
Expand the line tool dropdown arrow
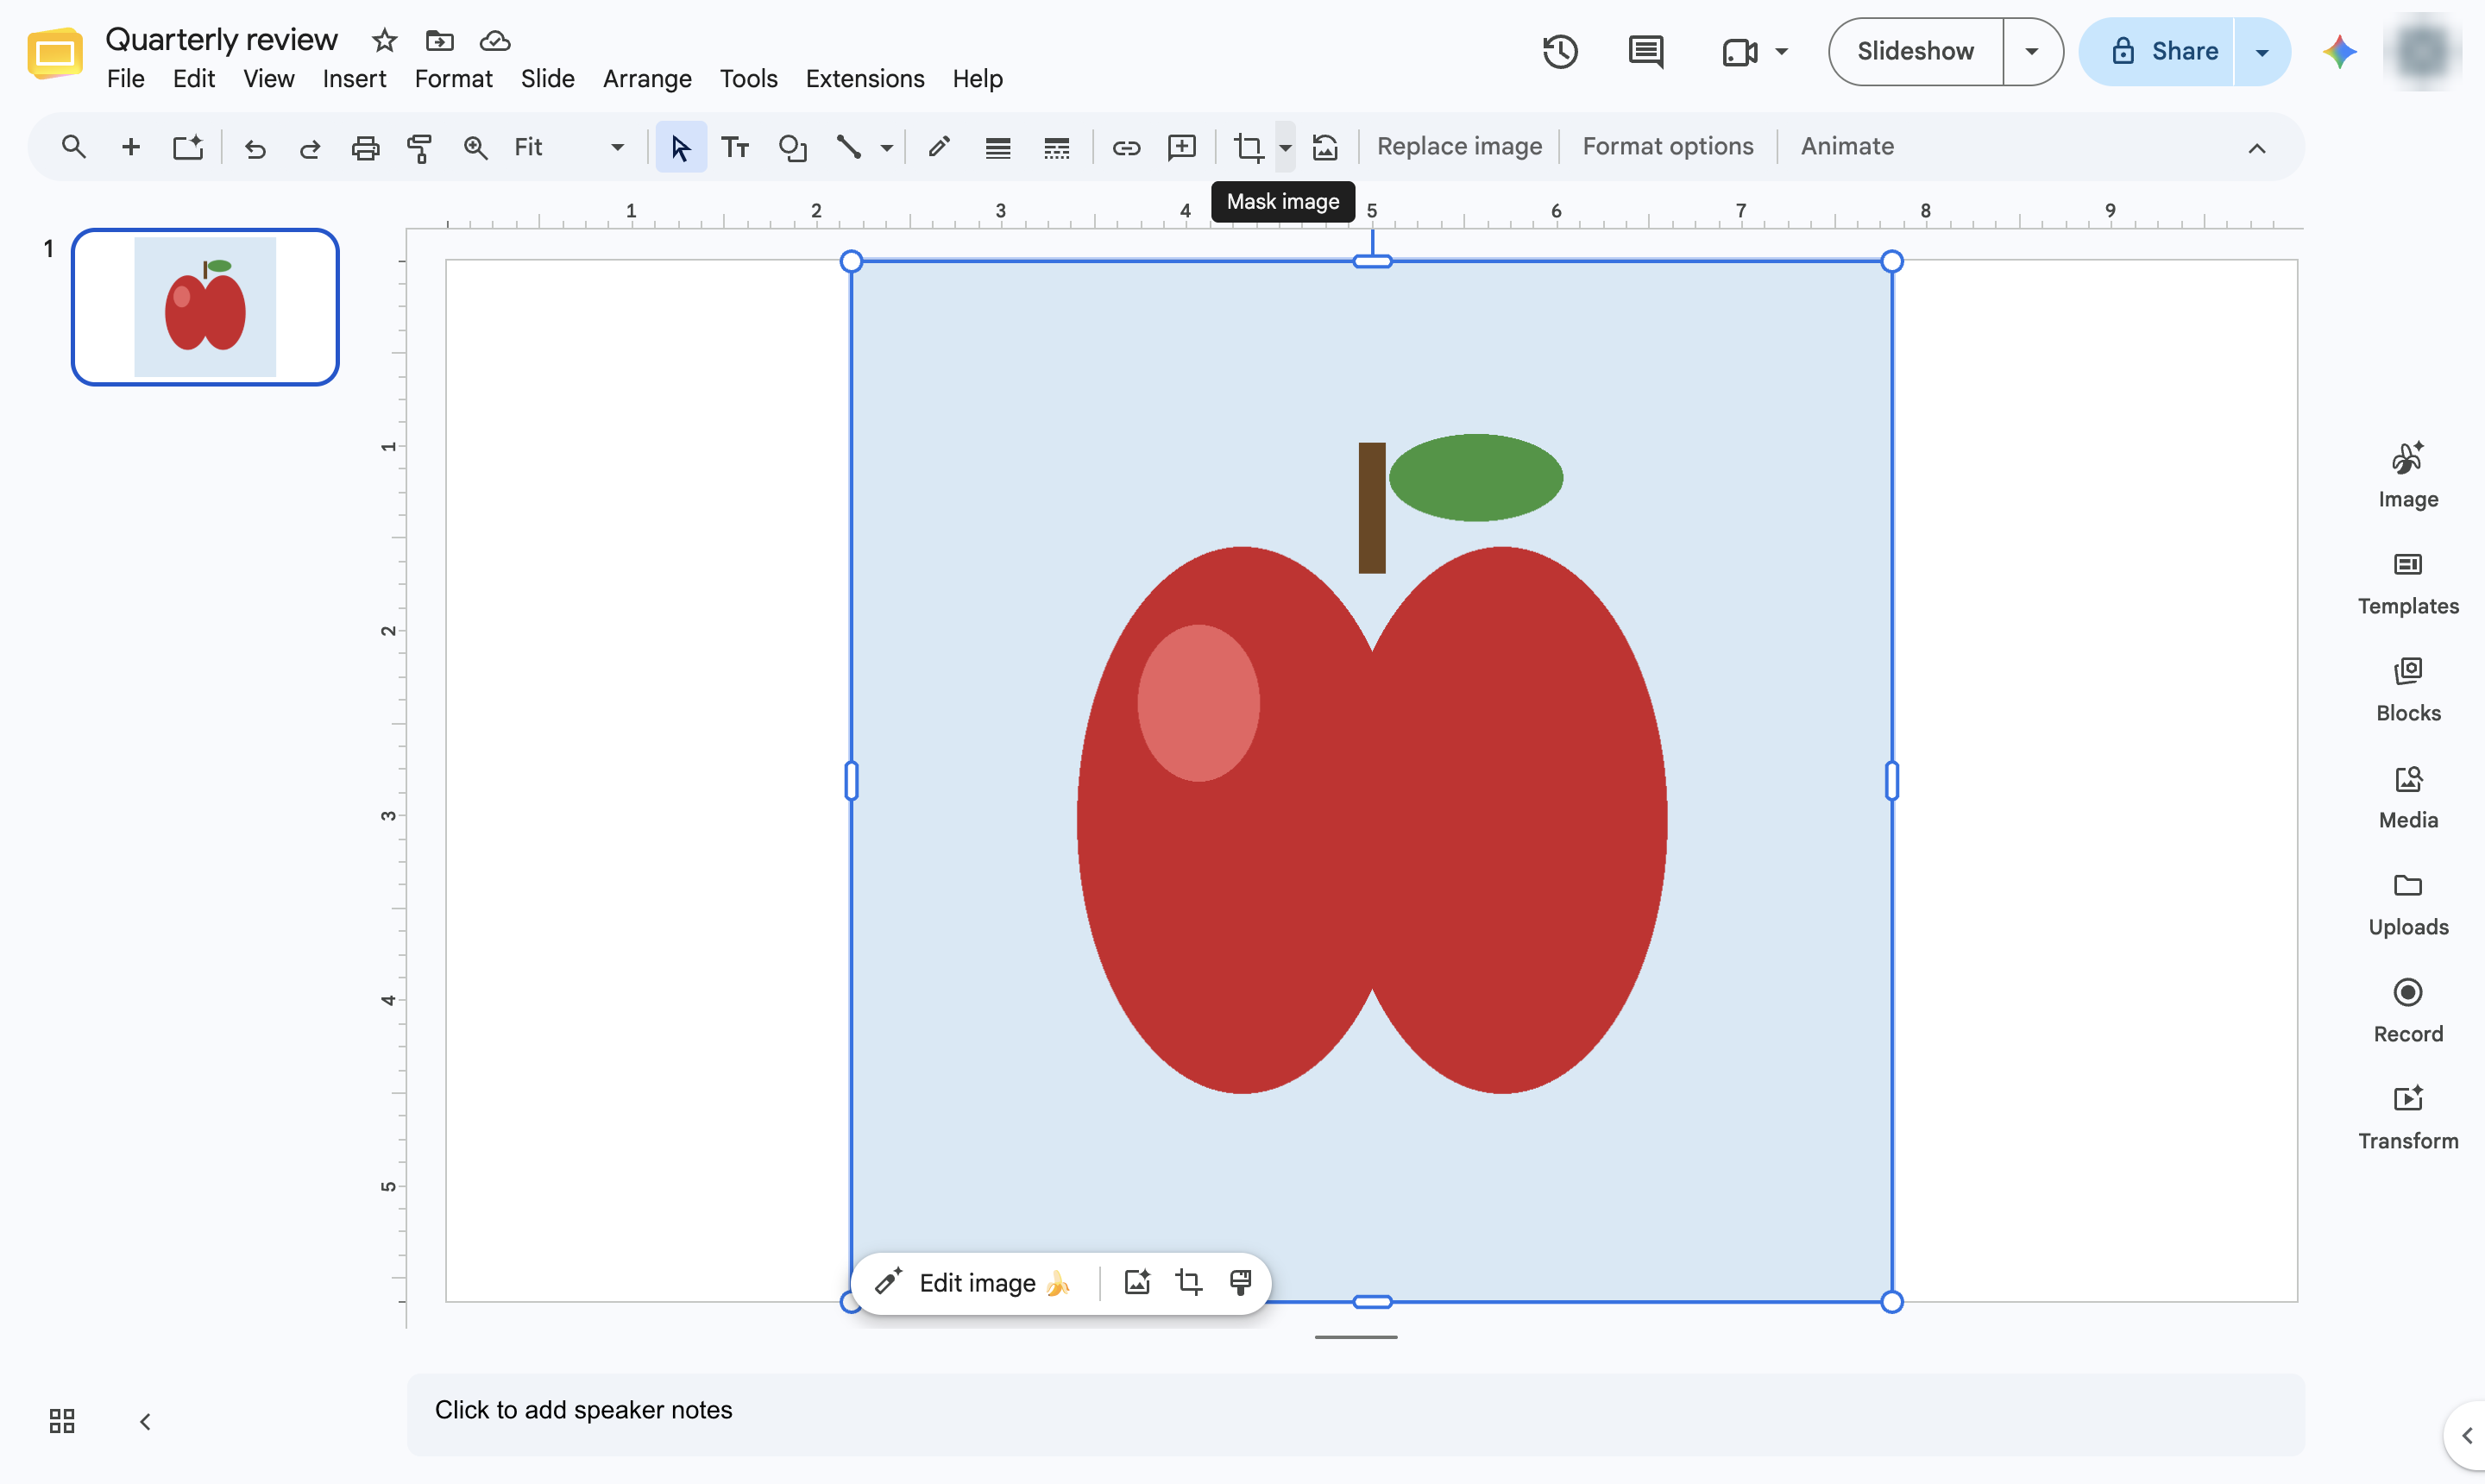(x=886, y=148)
